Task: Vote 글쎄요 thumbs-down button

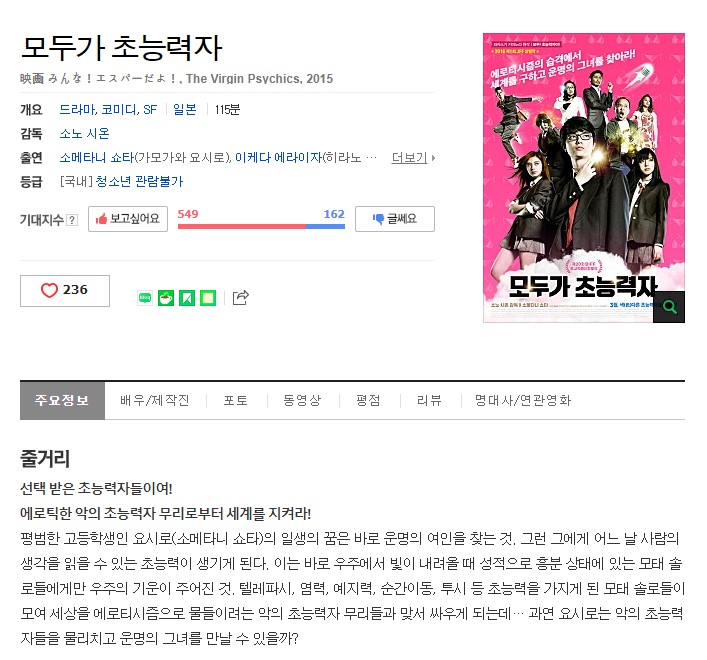Action: pyautogui.click(x=395, y=219)
